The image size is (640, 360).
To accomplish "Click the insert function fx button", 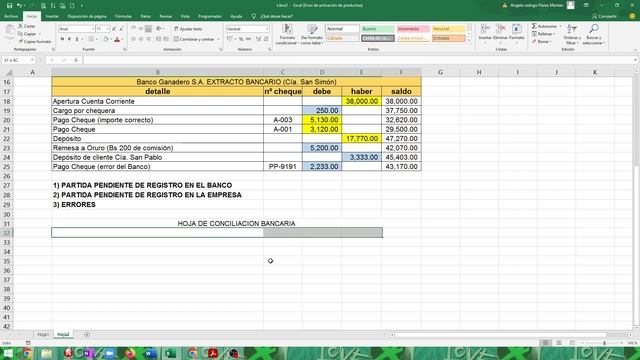I will click(x=76, y=60).
